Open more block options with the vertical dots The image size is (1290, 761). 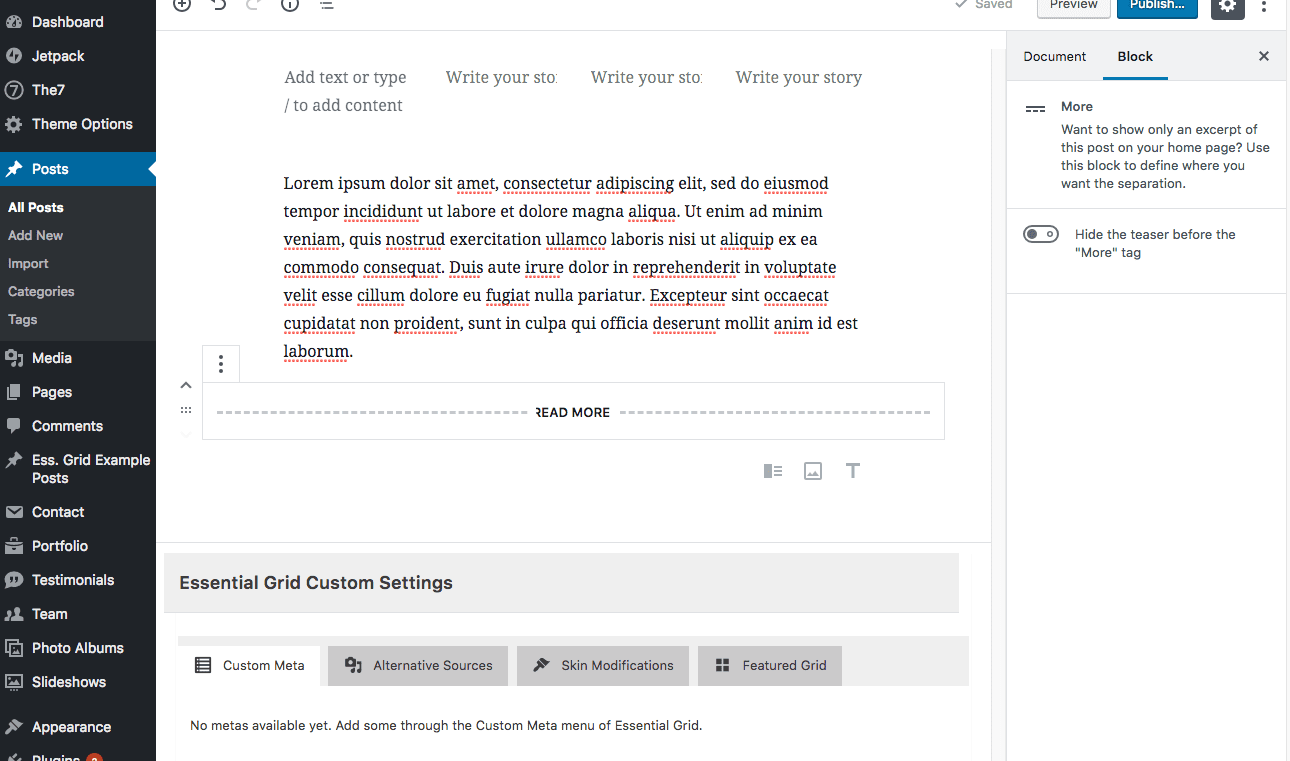(220, 364)
